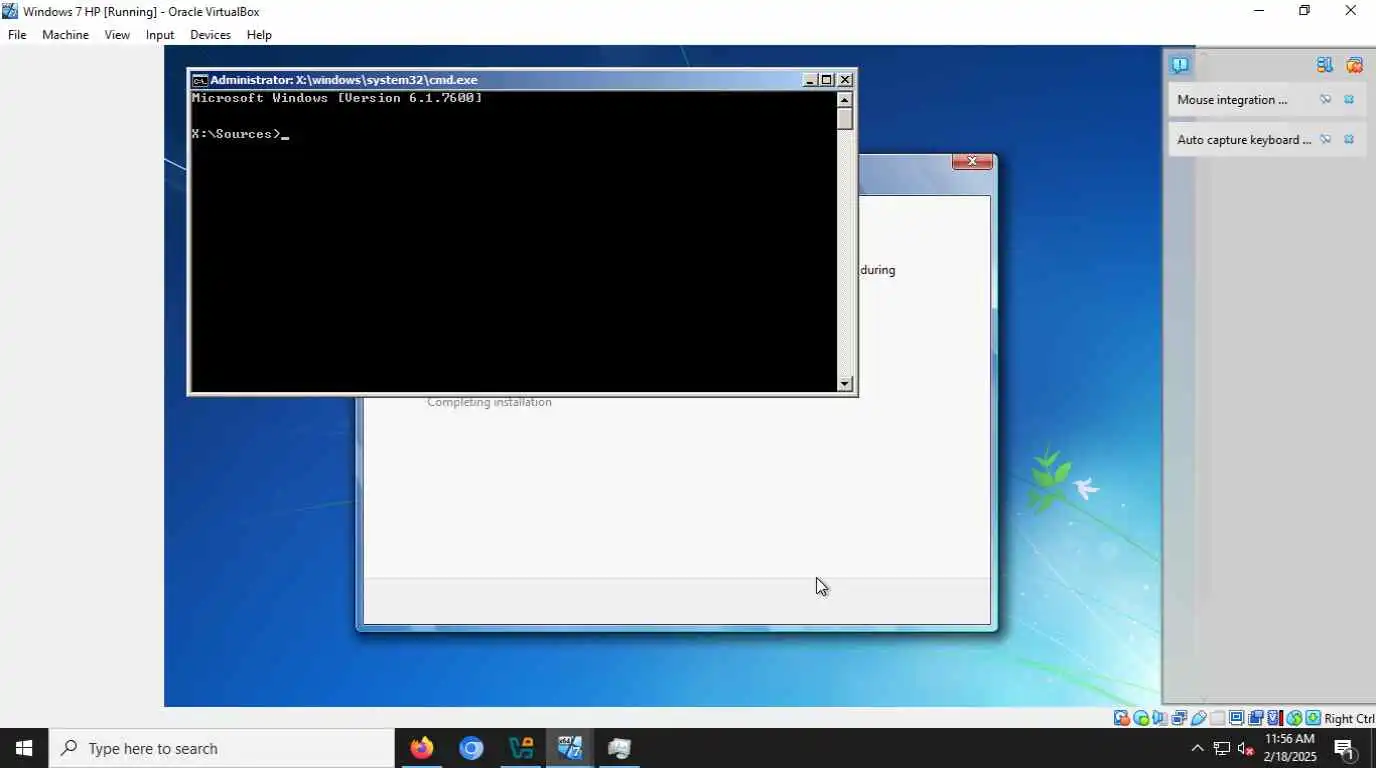Click the help icon on the Auto capture keyboard notification
The height and width of the screenshot is (768, 1376).
[x=1325, y=139]
